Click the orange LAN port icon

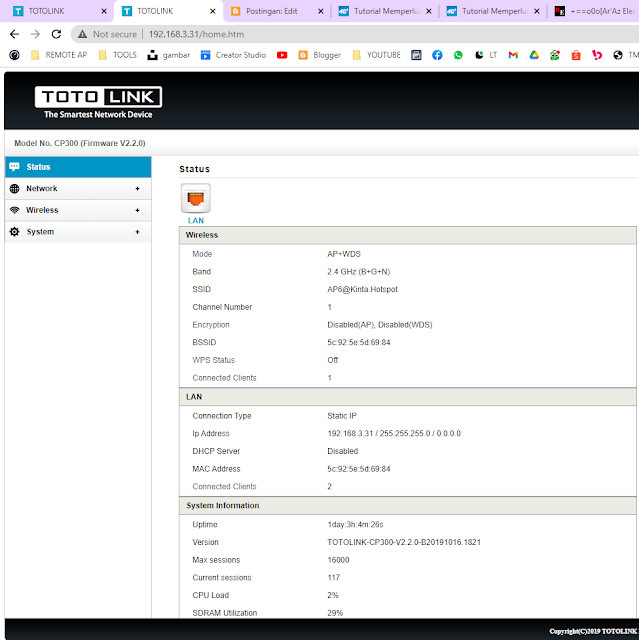point(196,198)
